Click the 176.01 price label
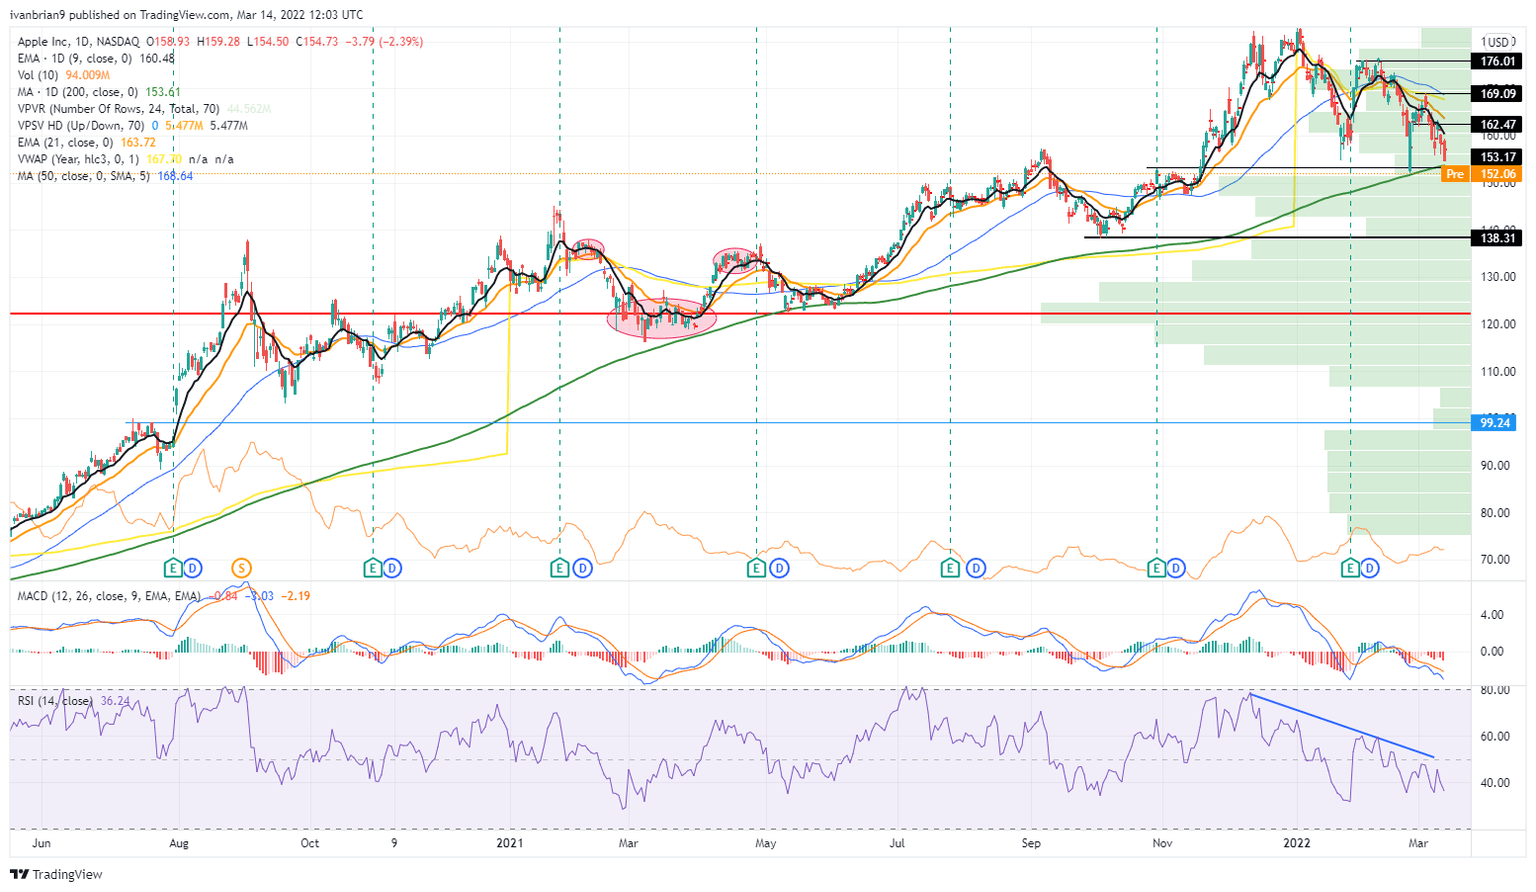This screenshot has height=892, width=1536. [x=1497, y=61]
